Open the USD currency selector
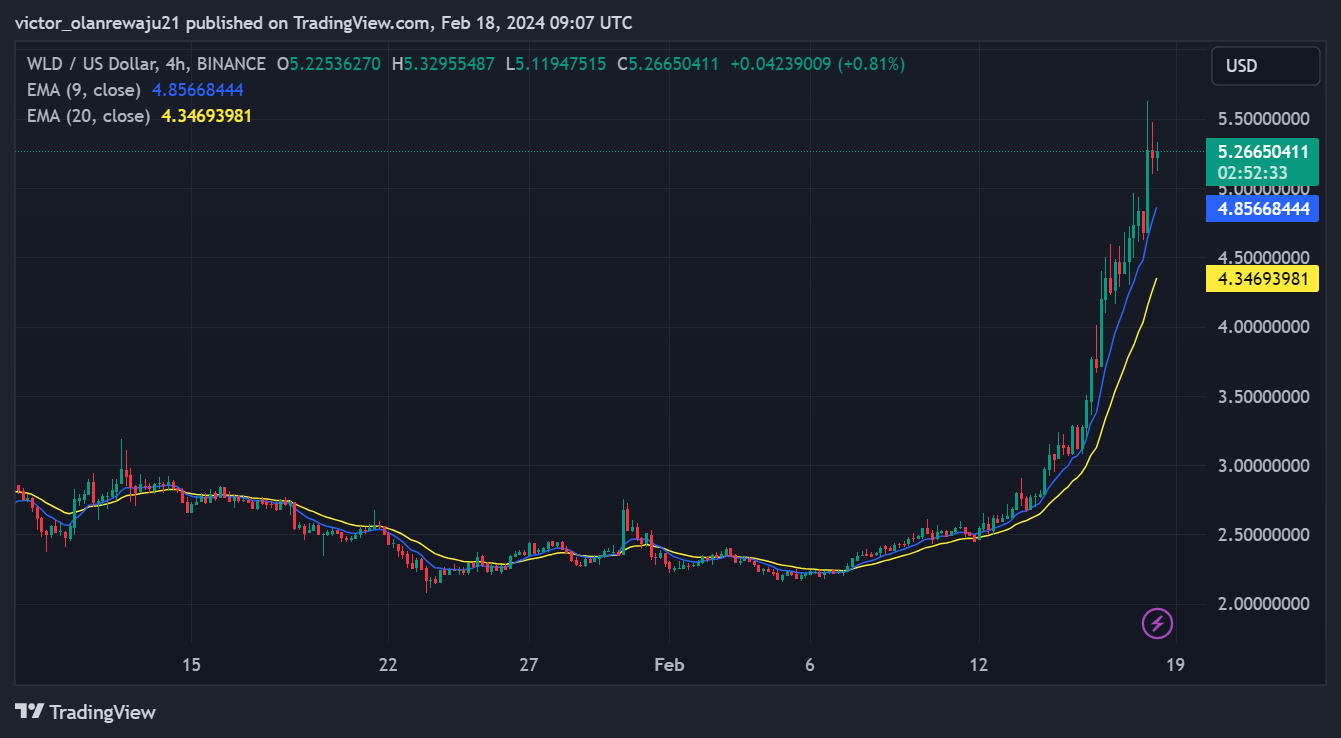The image size is (1341, 738). click(1265, 66)
